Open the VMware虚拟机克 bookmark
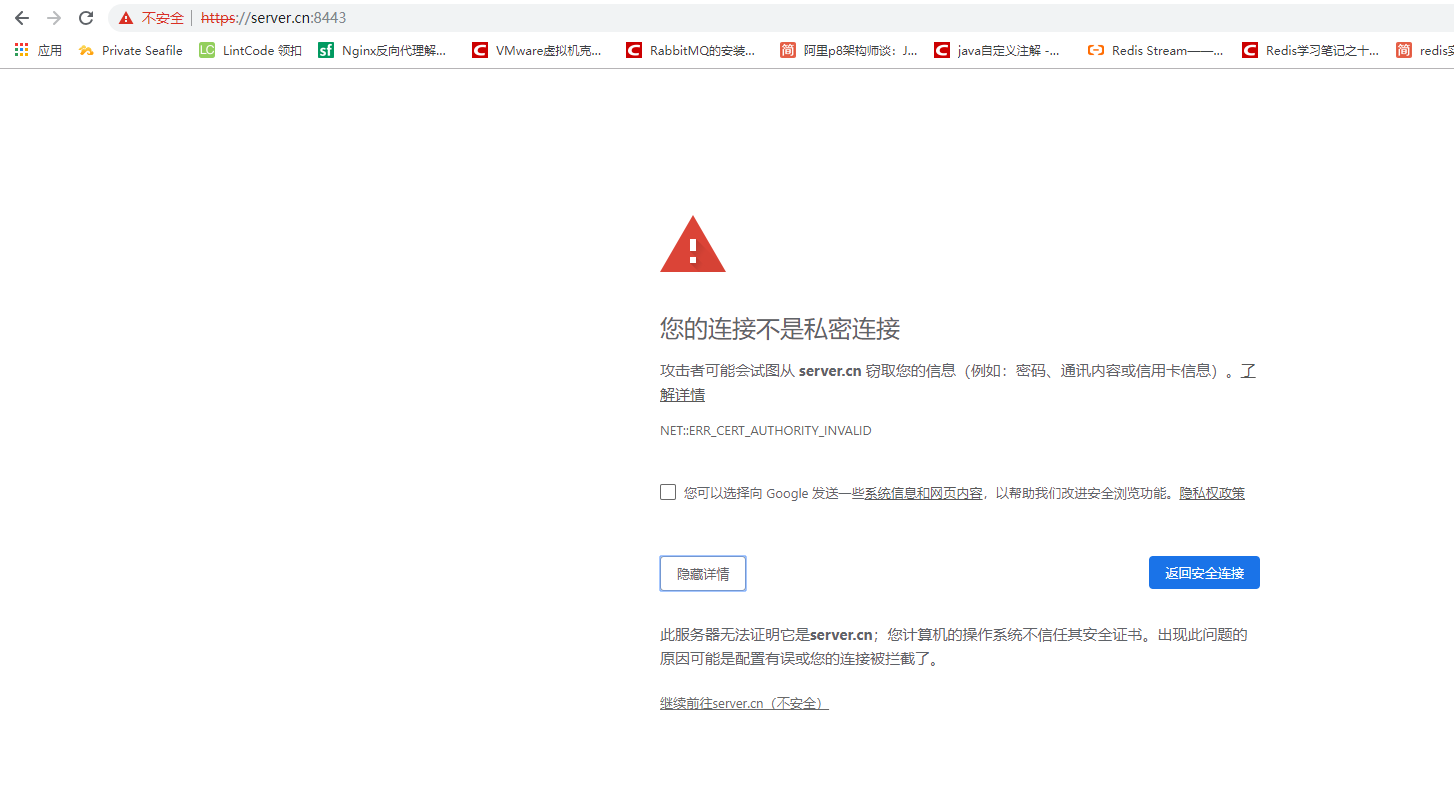This screenshot has width=1454, height=785. [x=538, y=50]
